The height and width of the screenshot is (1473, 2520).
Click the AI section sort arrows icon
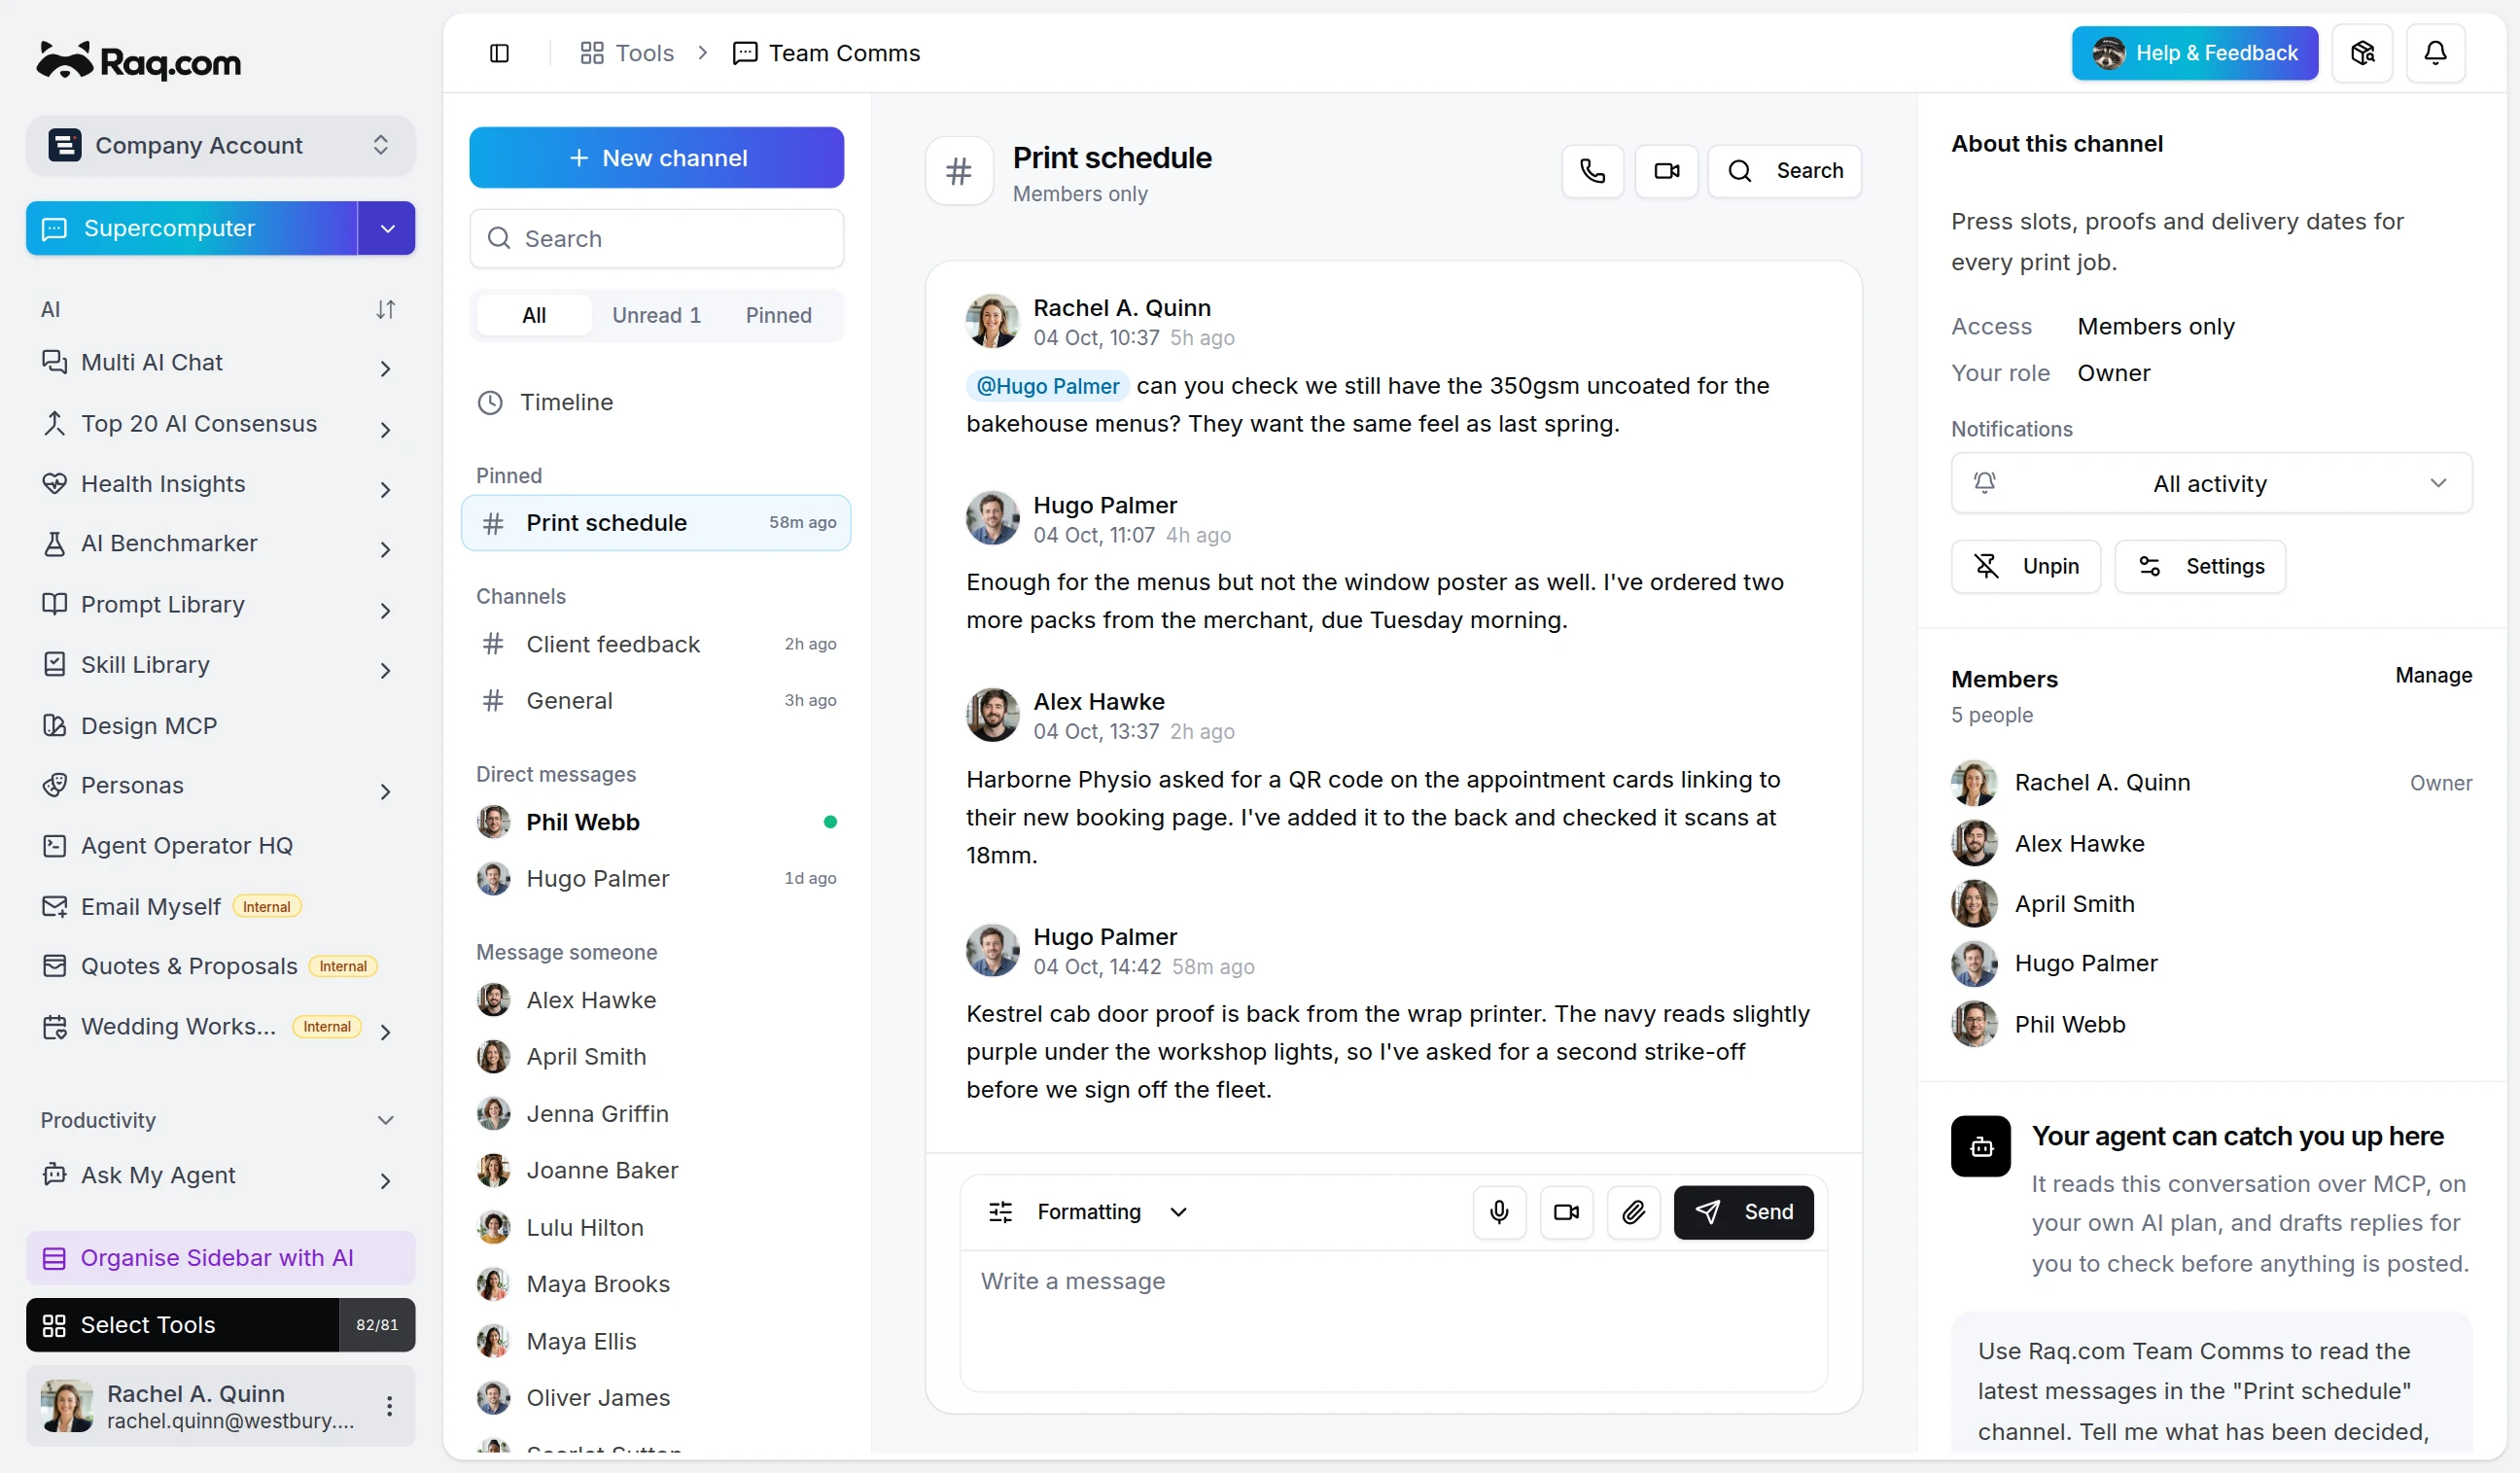point(385,309)
